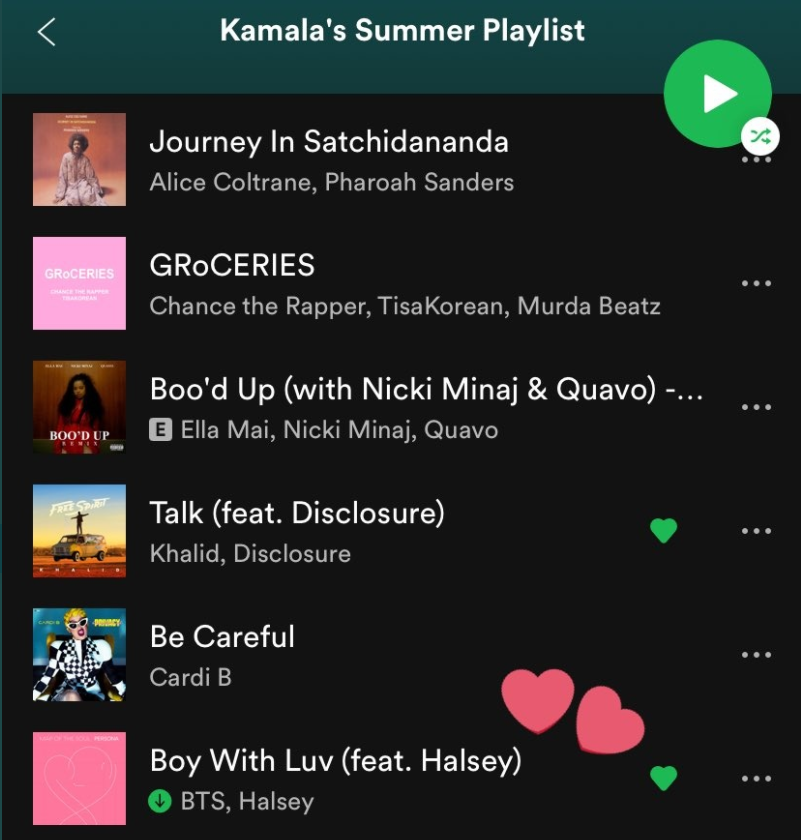Toggle shuffle on the play button badge
This screenshot has height=840, width=801.
[760, 136]
